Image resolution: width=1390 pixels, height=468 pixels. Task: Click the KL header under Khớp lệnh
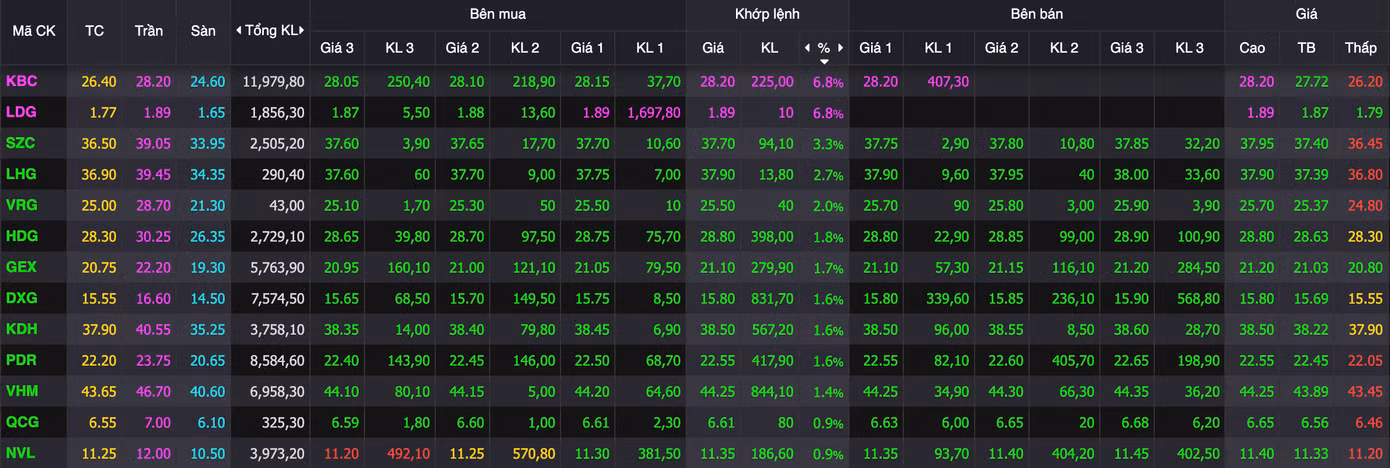769,47
